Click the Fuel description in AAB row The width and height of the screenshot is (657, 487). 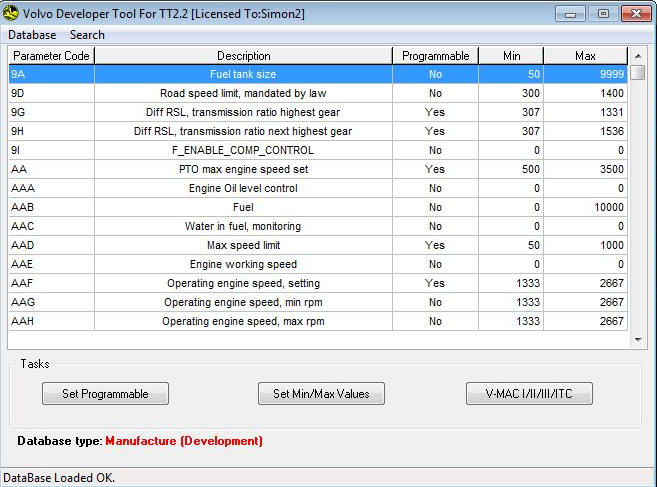243,207
